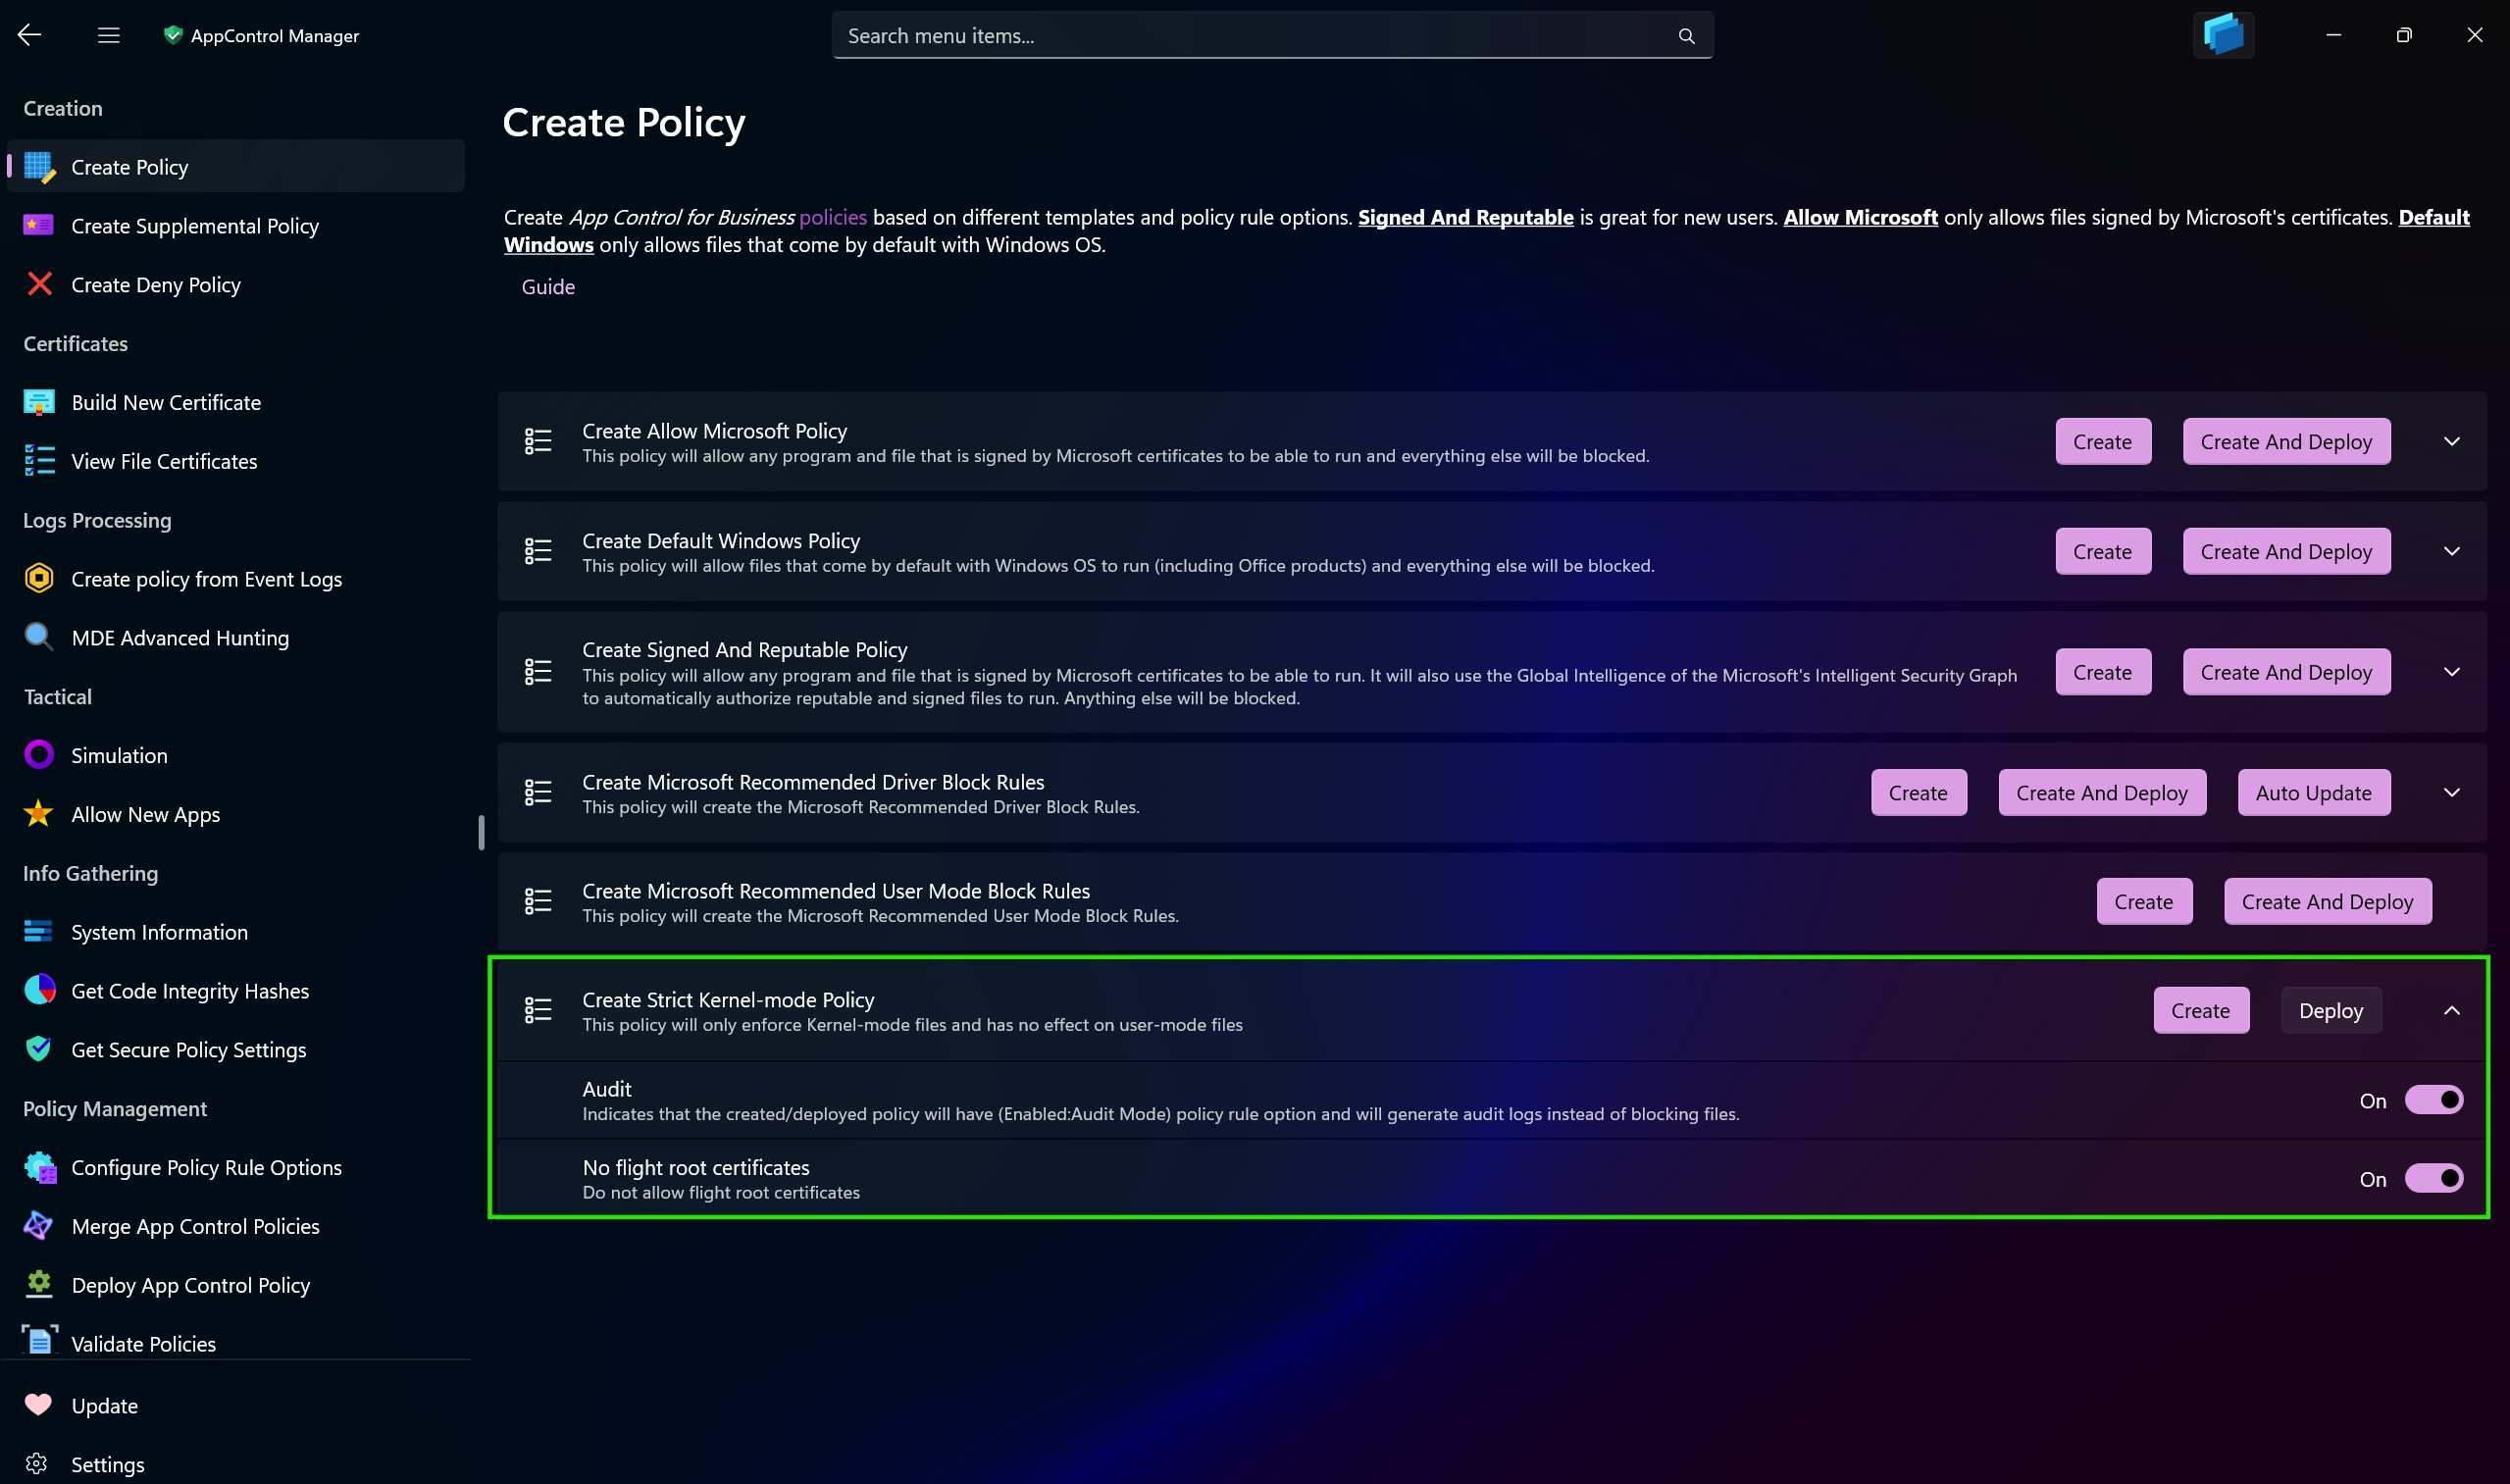The width and height of the screenshot is (2510, 1484).
Task: Click Deploy for Strict Kernel-mode Policy
Action: point(2330,1010)
